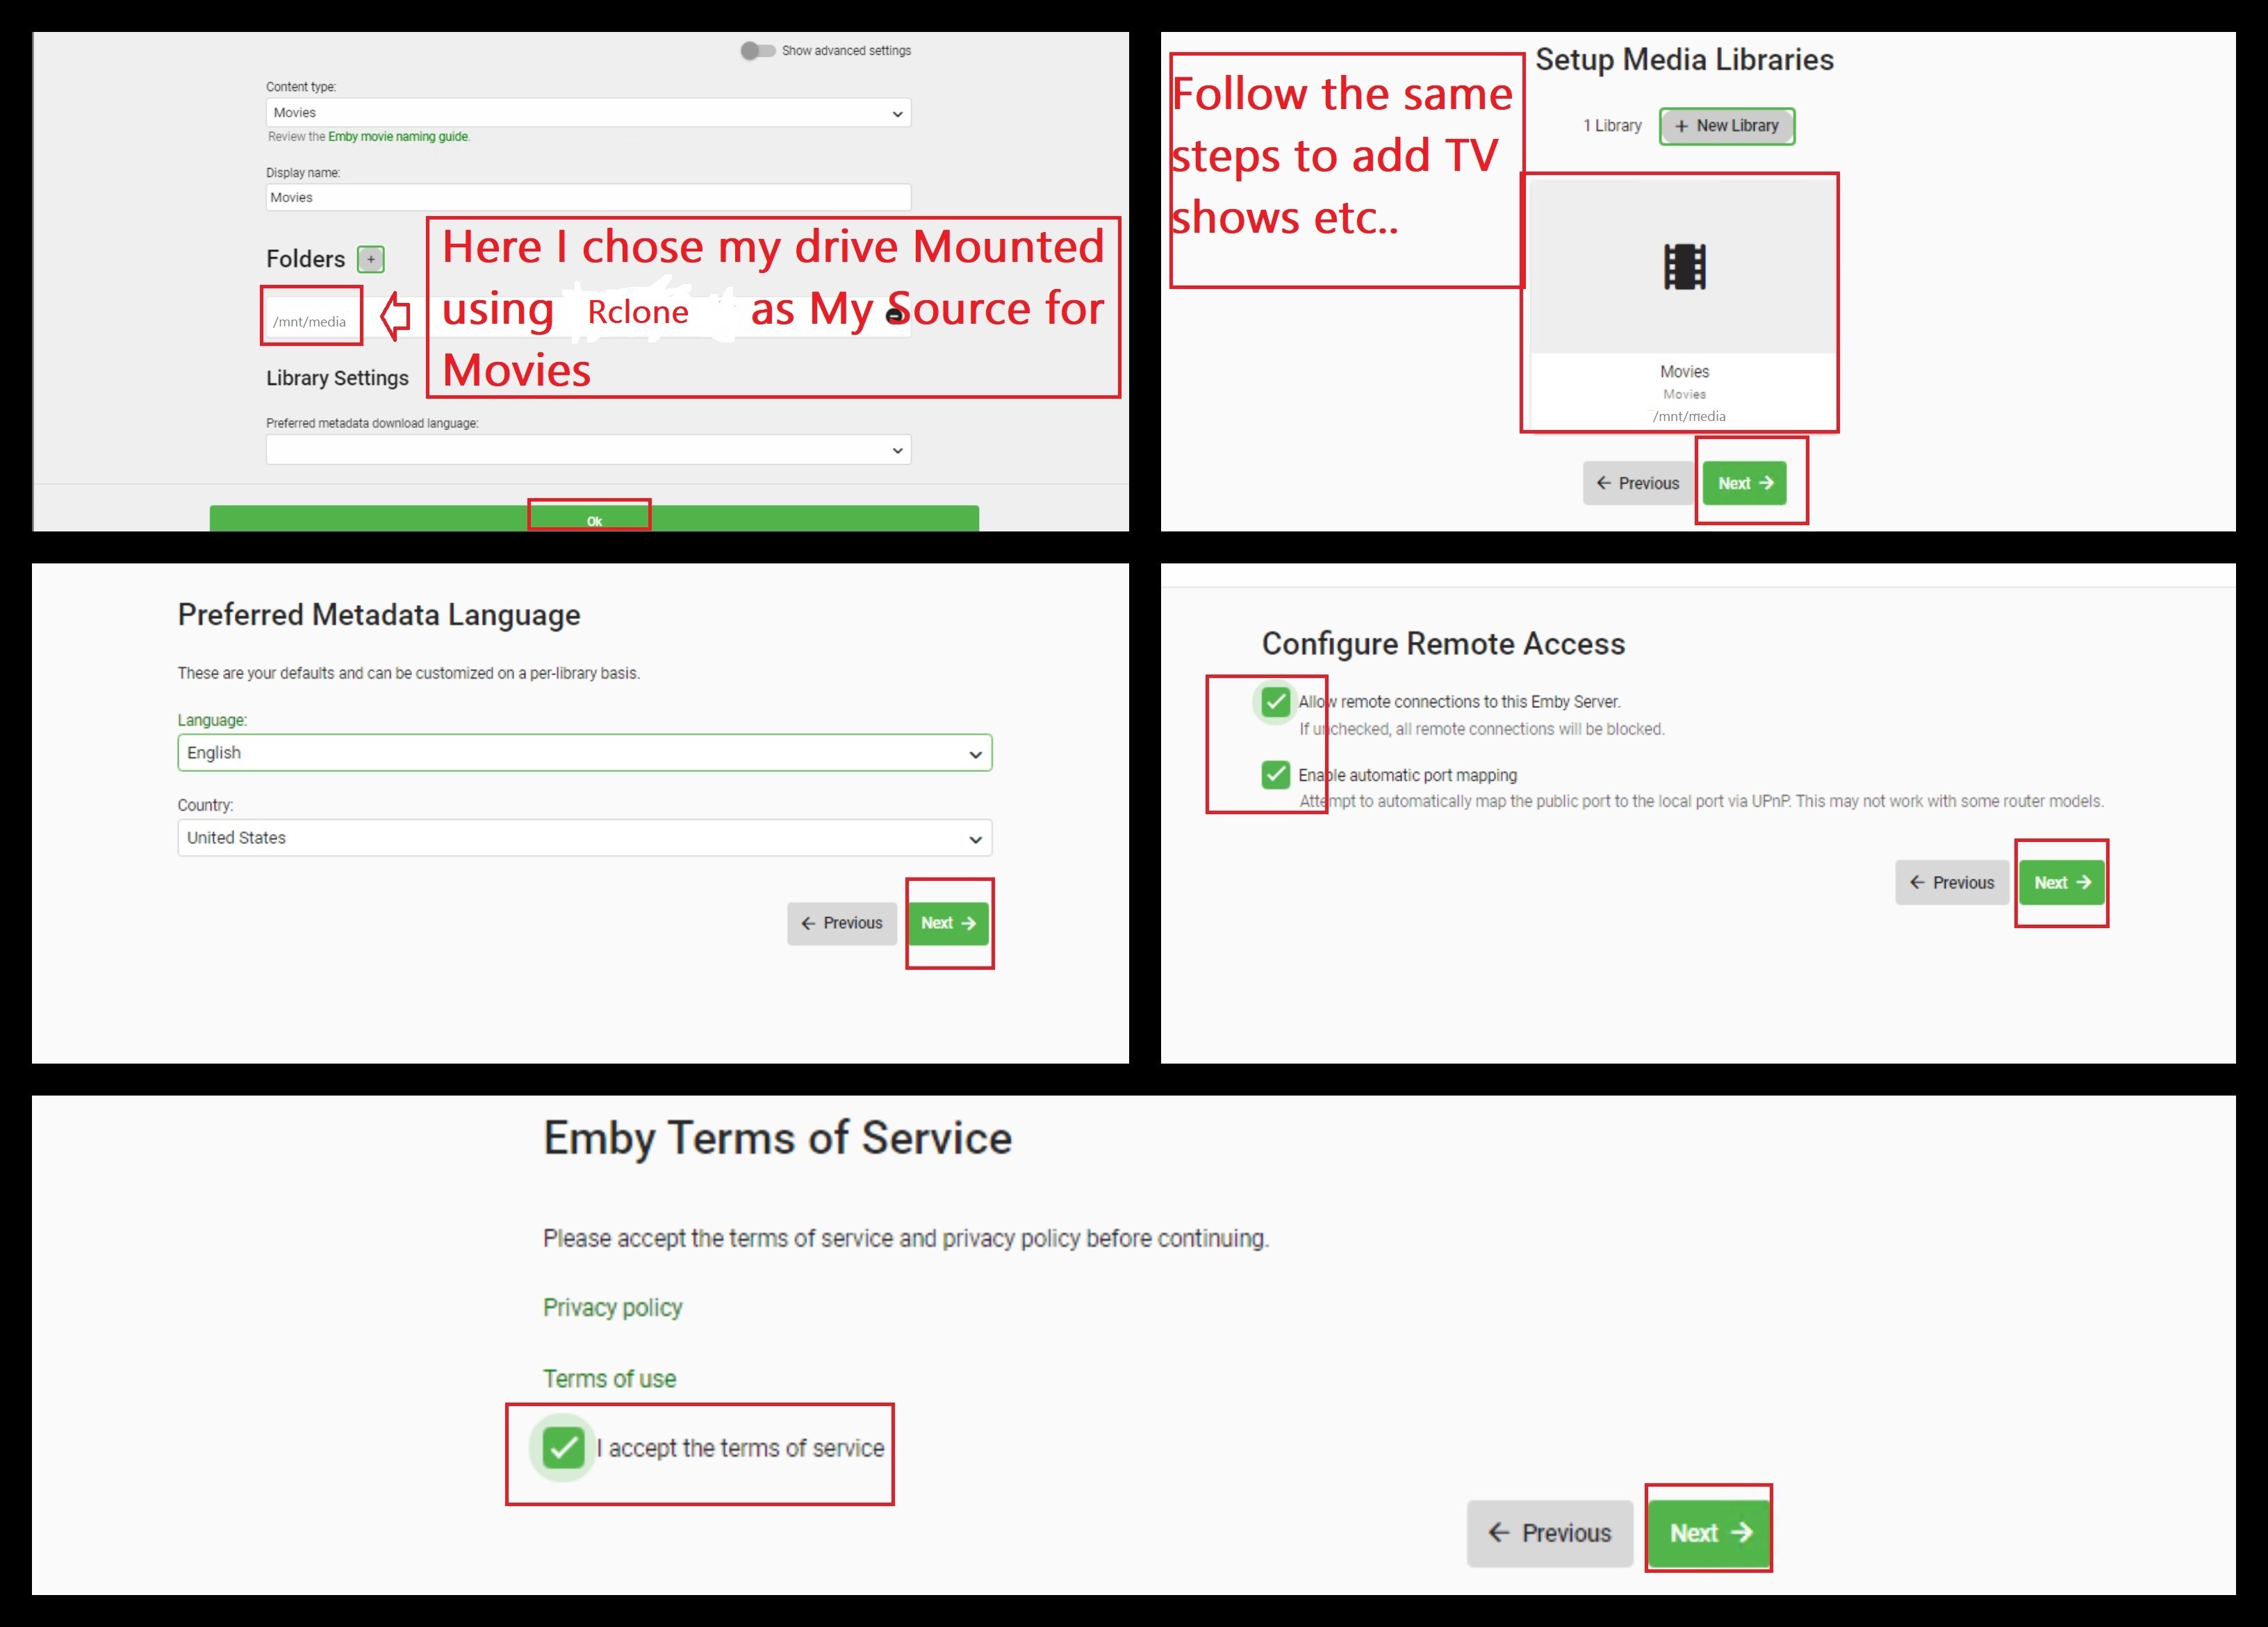This screenshot has width=2268, height=1627.
Task: Open the Emby movie naming guide link
Action: (x=398, y=137)
